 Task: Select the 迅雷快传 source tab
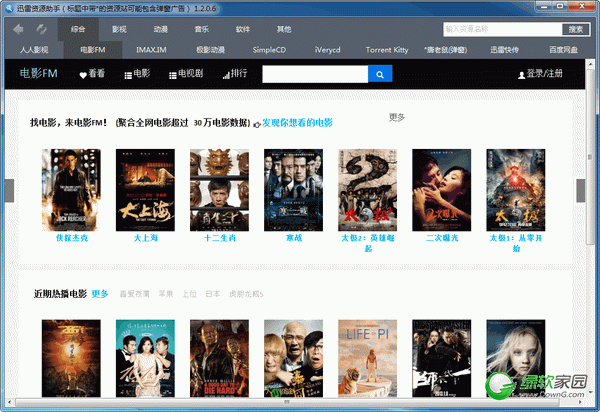[x=504, y=50]
